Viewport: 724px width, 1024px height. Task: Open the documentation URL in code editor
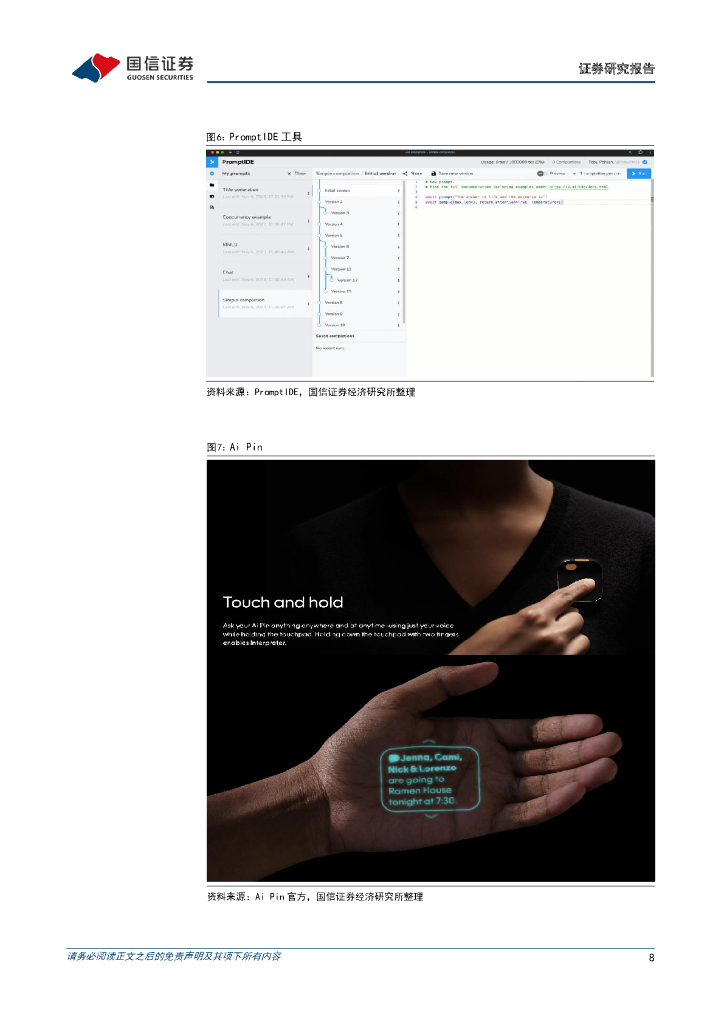[578, 187]
